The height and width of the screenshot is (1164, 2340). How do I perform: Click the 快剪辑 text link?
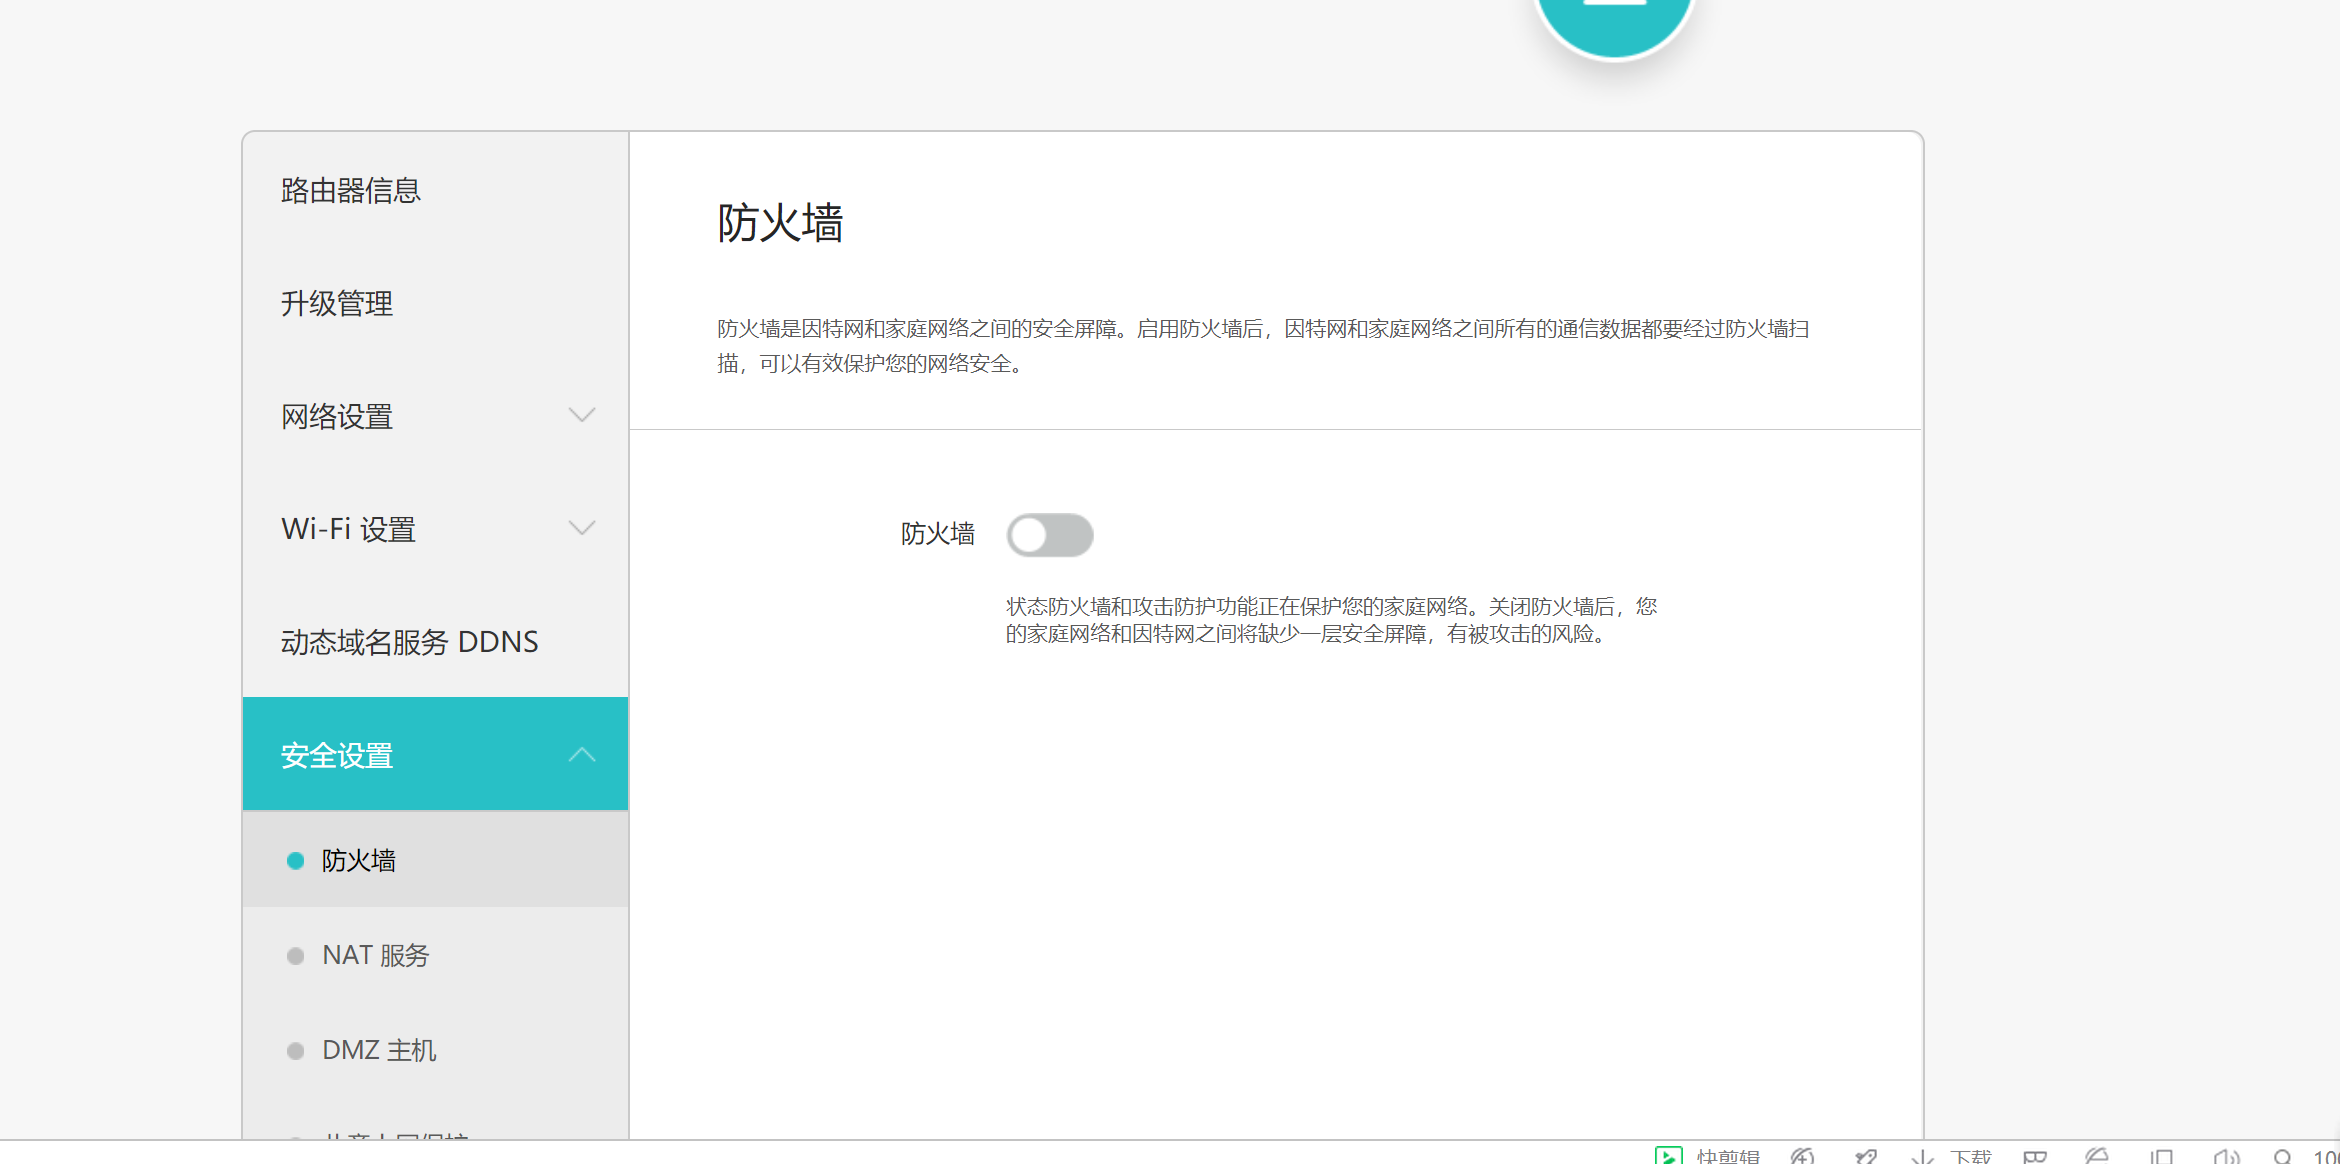click(x=1728, y=1156)
